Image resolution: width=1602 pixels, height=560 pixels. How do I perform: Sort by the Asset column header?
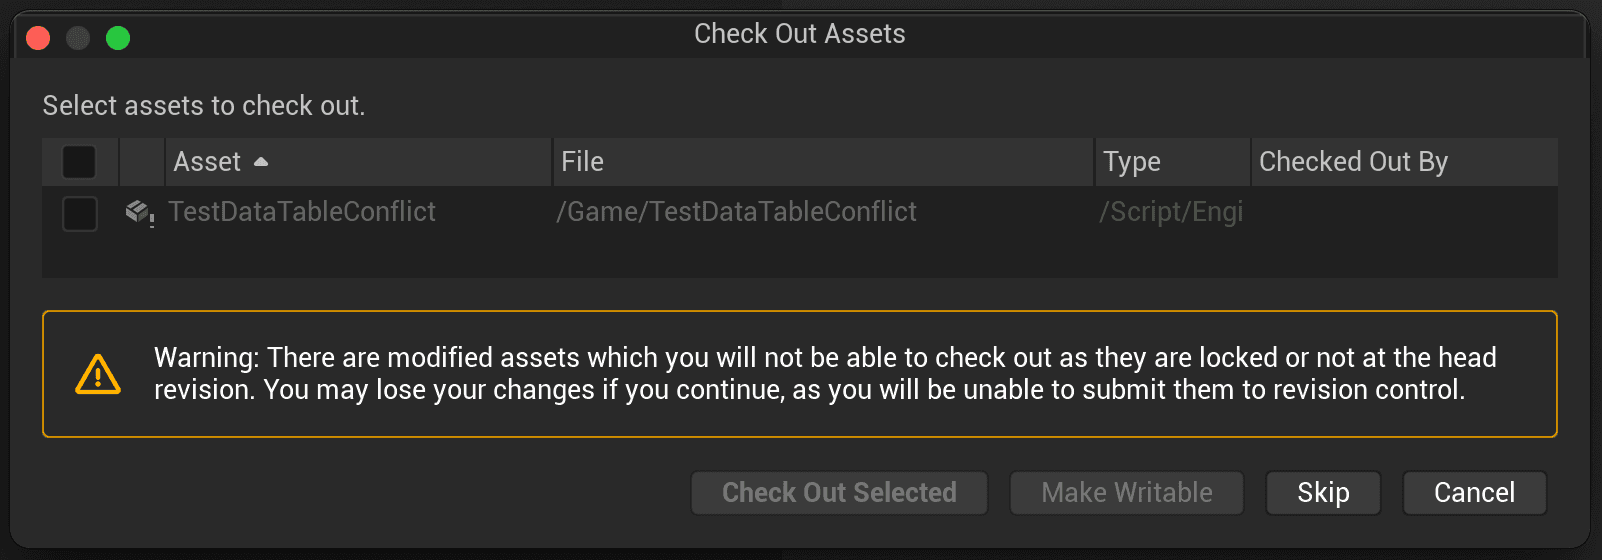[x=358, y=162]
